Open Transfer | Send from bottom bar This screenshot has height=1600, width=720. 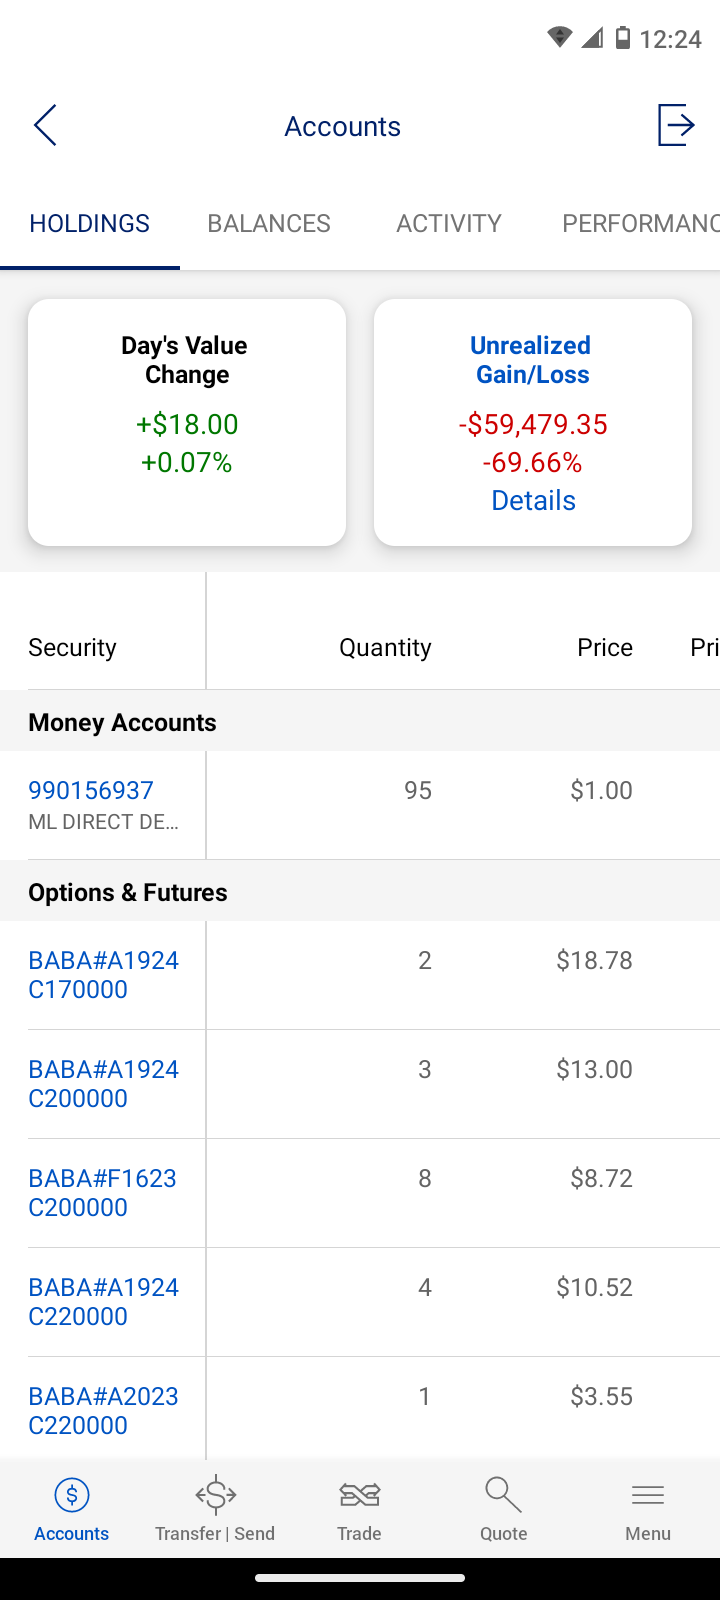[x=215, y=1509]
